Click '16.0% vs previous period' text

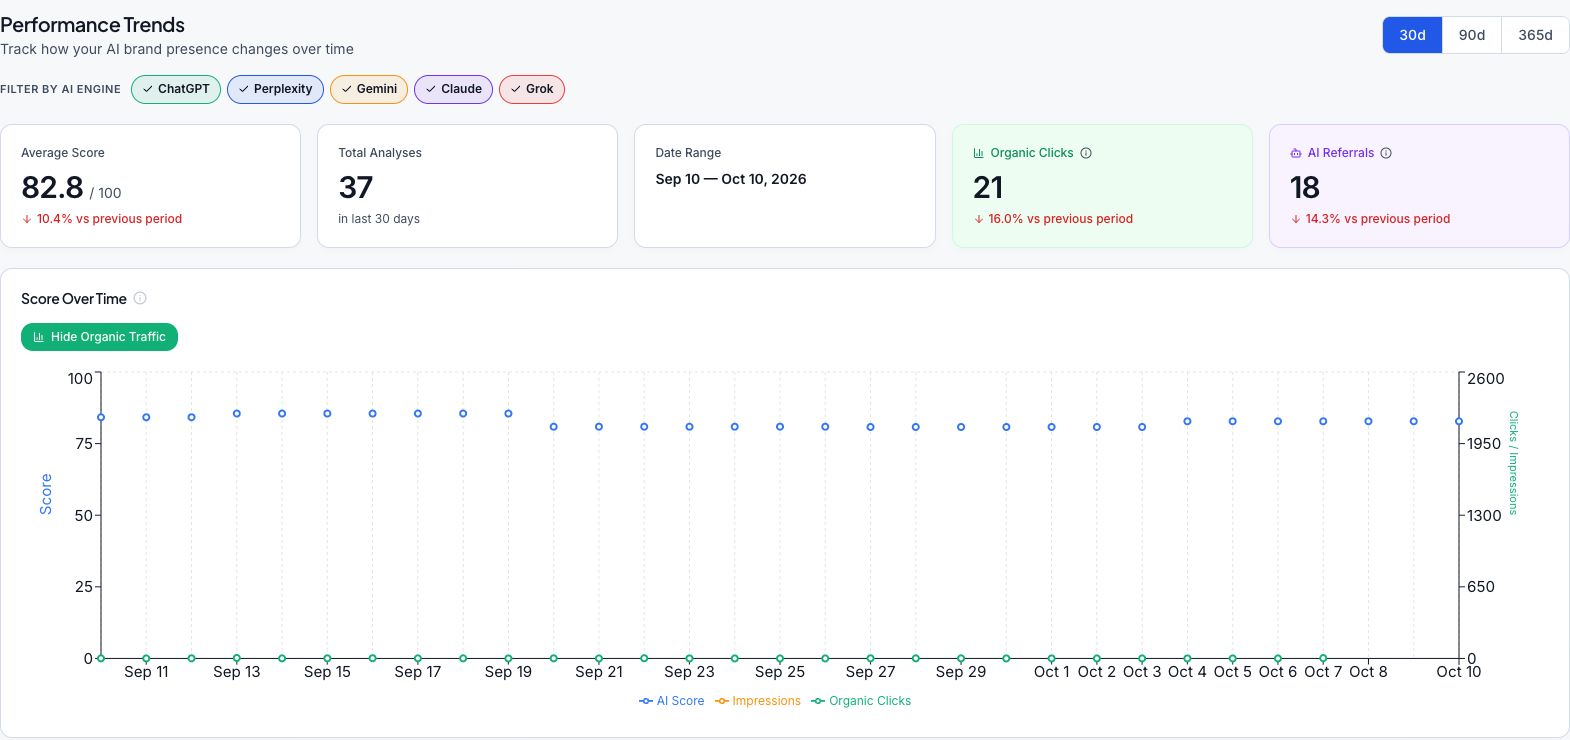coord(1060,219)
